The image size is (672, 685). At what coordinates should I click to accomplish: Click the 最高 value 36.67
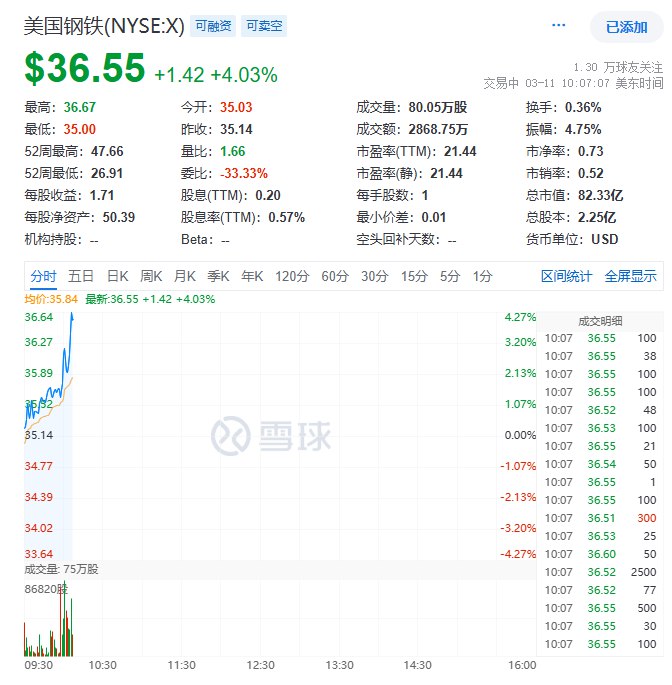[x=80, y=107]
